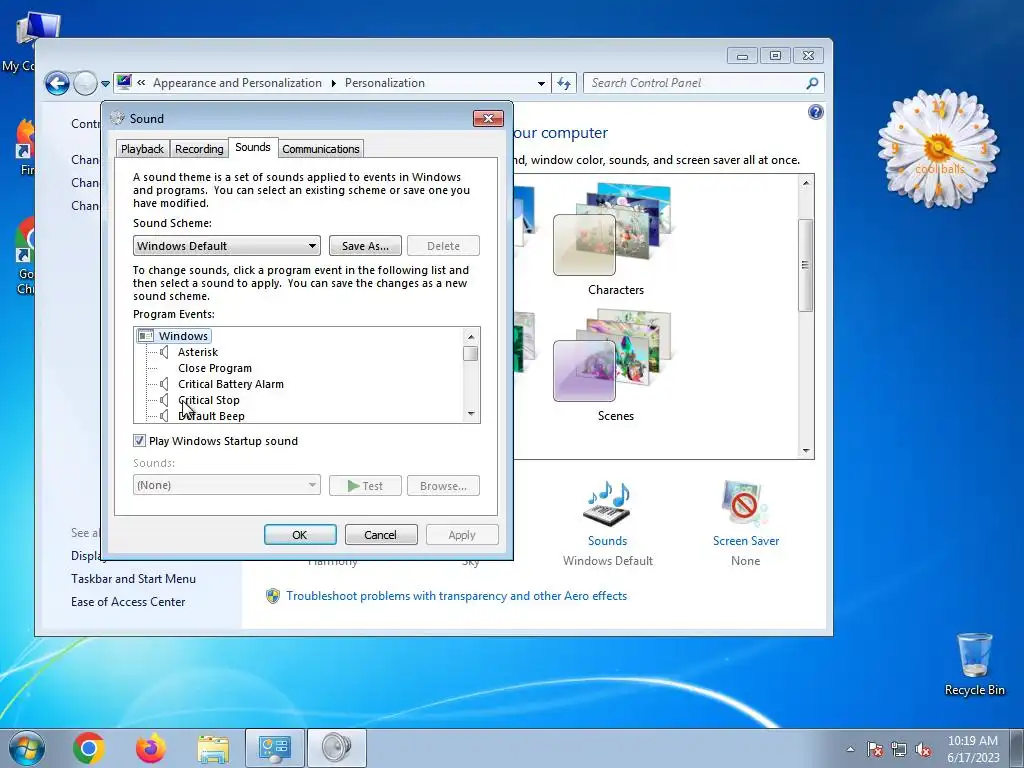
Task: Show hidden tray icons arrow
Action: (850, 749)
